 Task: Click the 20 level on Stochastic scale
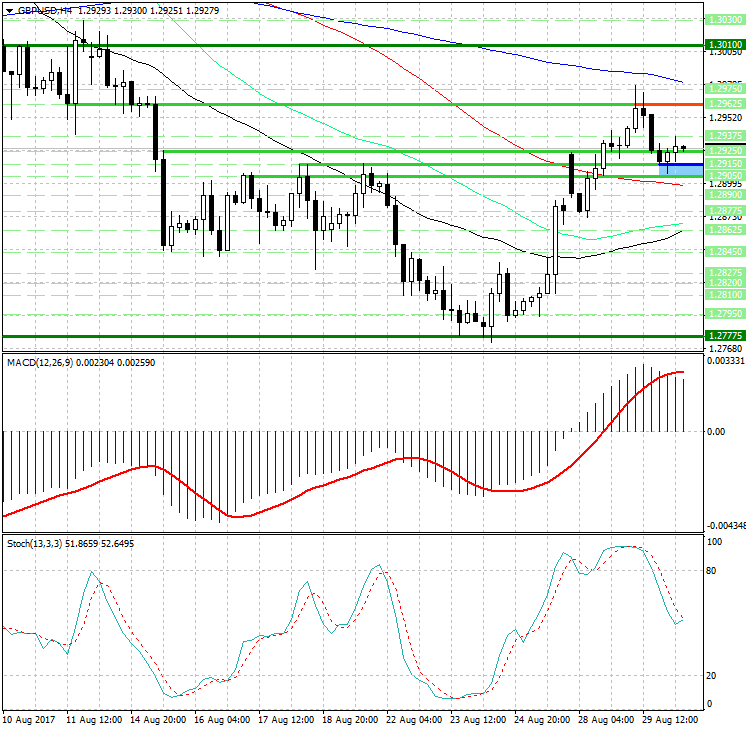714,675
